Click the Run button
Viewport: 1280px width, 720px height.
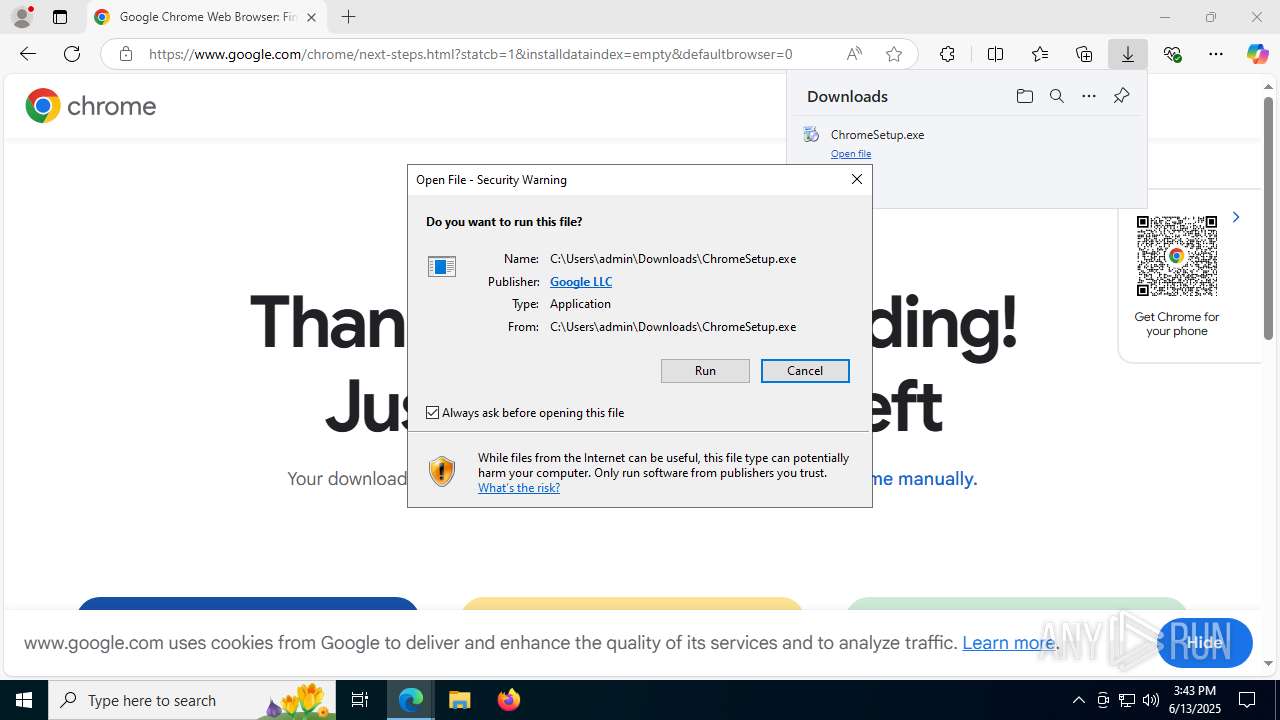click(x=705, y=371)
